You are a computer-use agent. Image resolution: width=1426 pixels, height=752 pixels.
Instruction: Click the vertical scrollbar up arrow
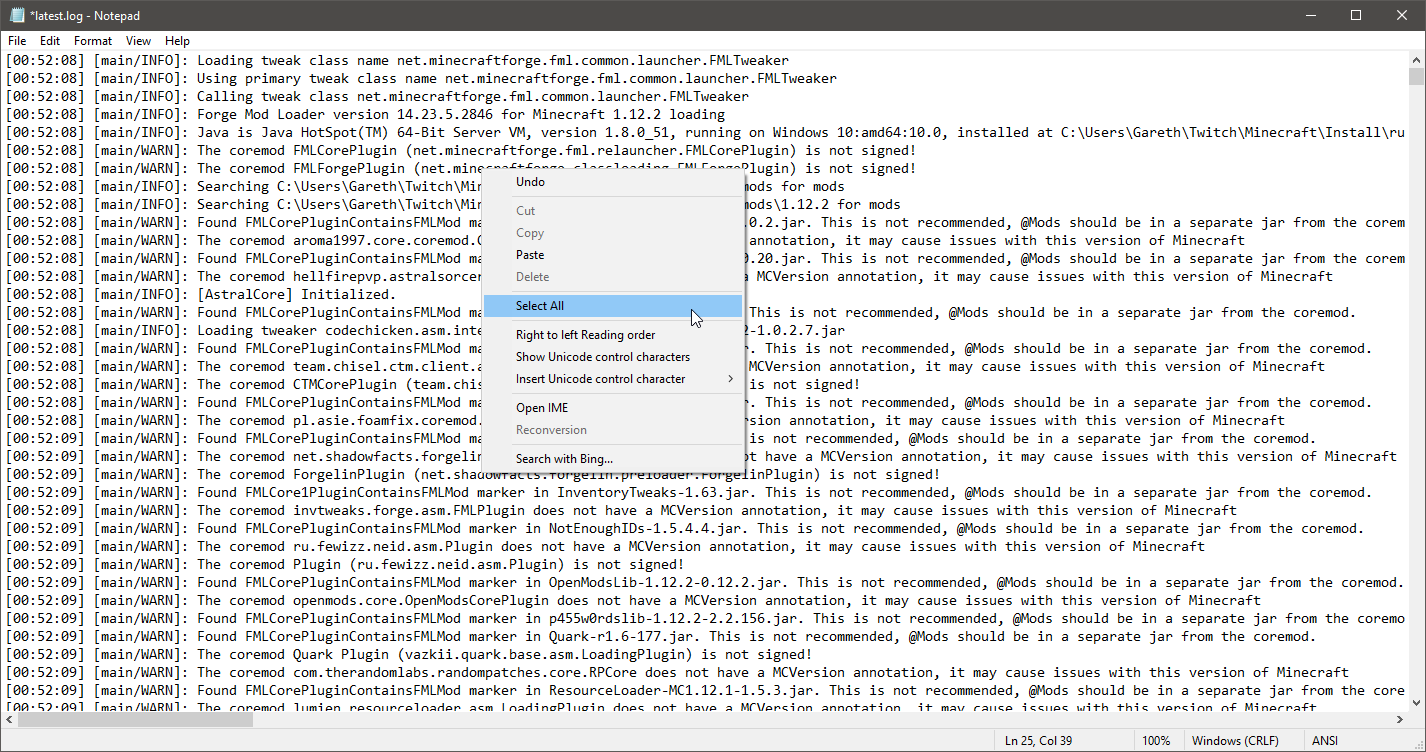click(x=1417, y=60)
